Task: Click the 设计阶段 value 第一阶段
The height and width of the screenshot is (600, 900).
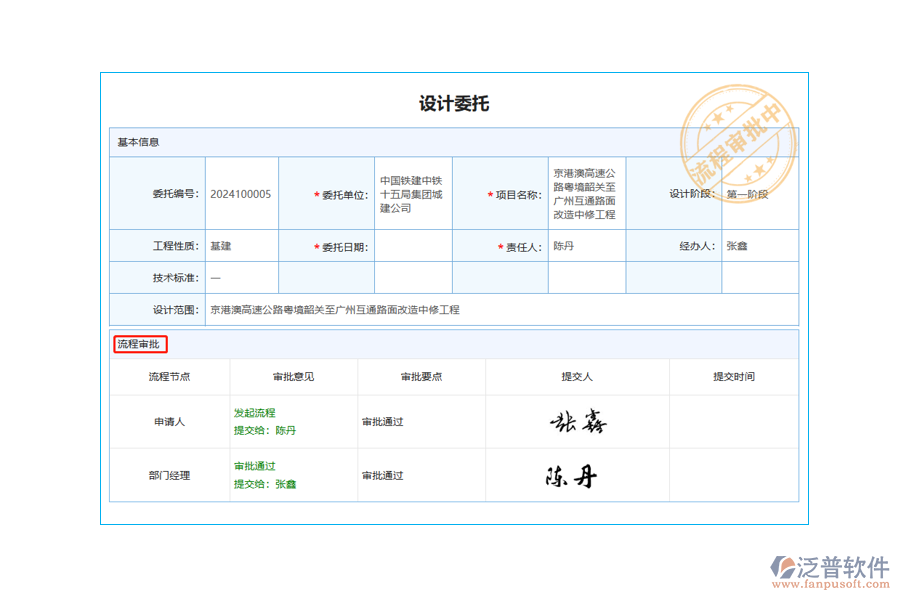Action: [748, 194]
